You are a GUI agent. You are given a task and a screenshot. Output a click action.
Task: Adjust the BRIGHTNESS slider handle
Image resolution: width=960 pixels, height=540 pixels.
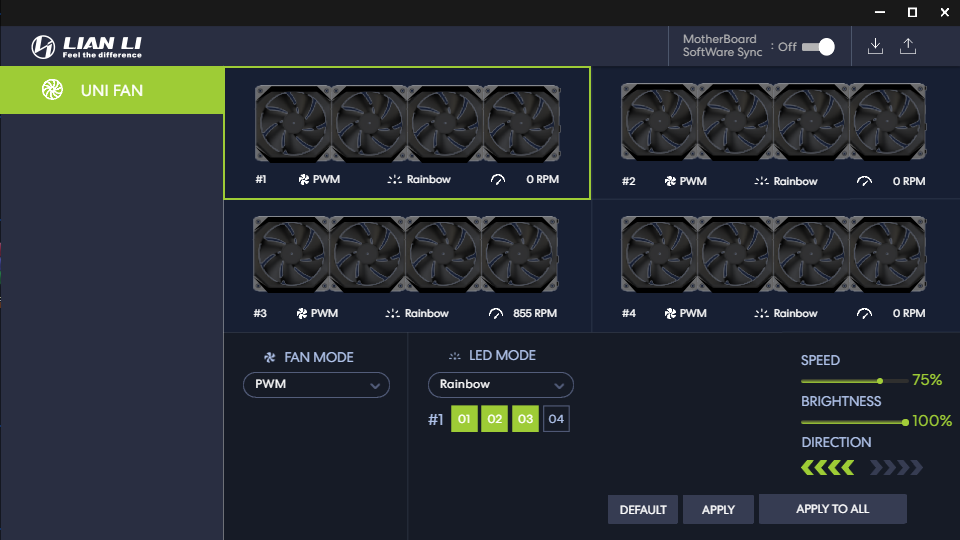click(x=905, y=422)
